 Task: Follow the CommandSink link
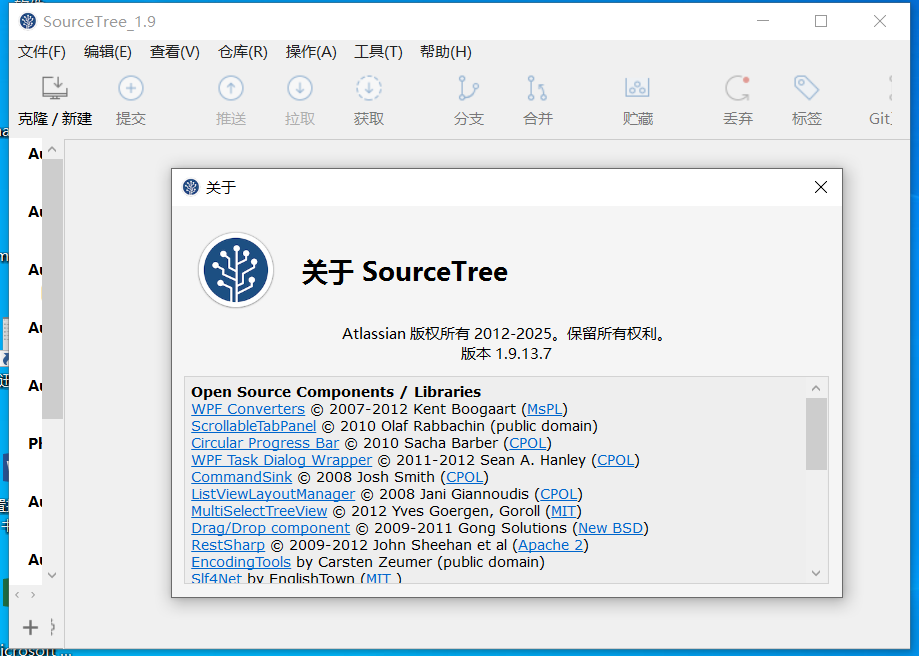click(x=241, y=477)
